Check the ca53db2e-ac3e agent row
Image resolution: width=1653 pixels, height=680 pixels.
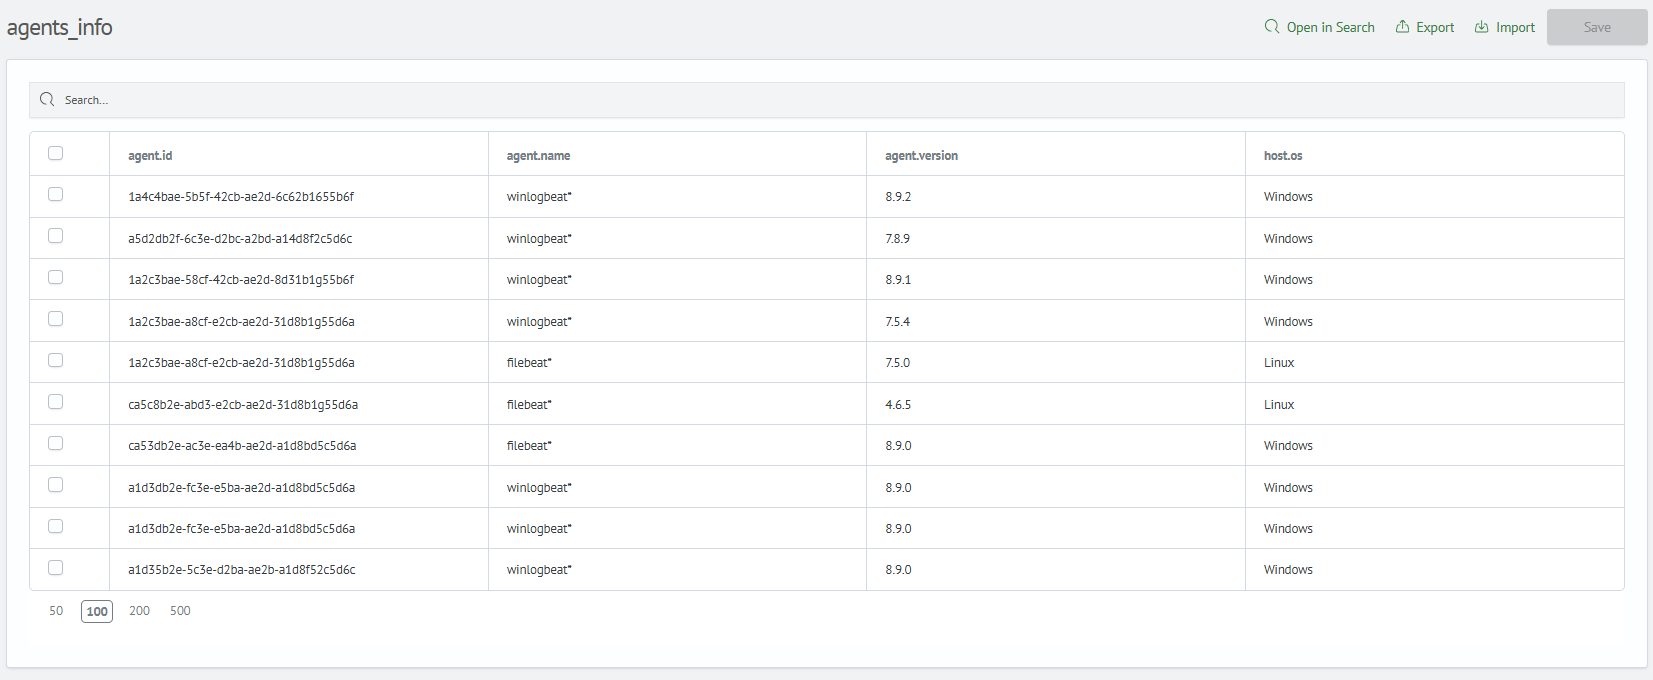click(x=56, y=443)
